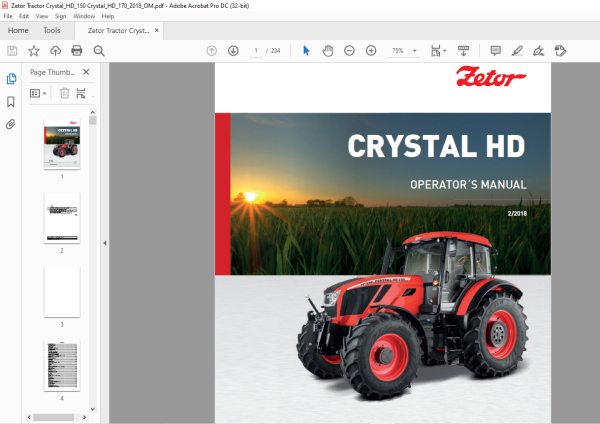600x424 pixels.
Task: Collapse the navigation pane arrow
Action: (105, 243)
